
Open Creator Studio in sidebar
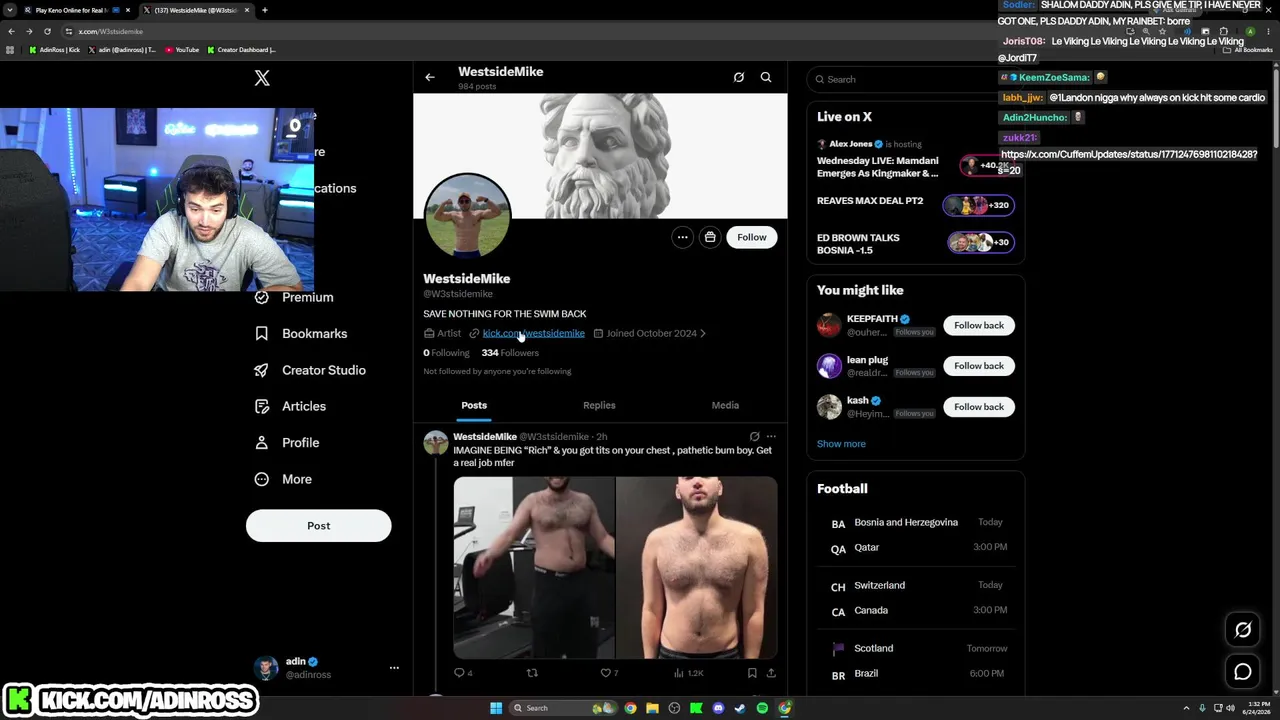point(310,370)
